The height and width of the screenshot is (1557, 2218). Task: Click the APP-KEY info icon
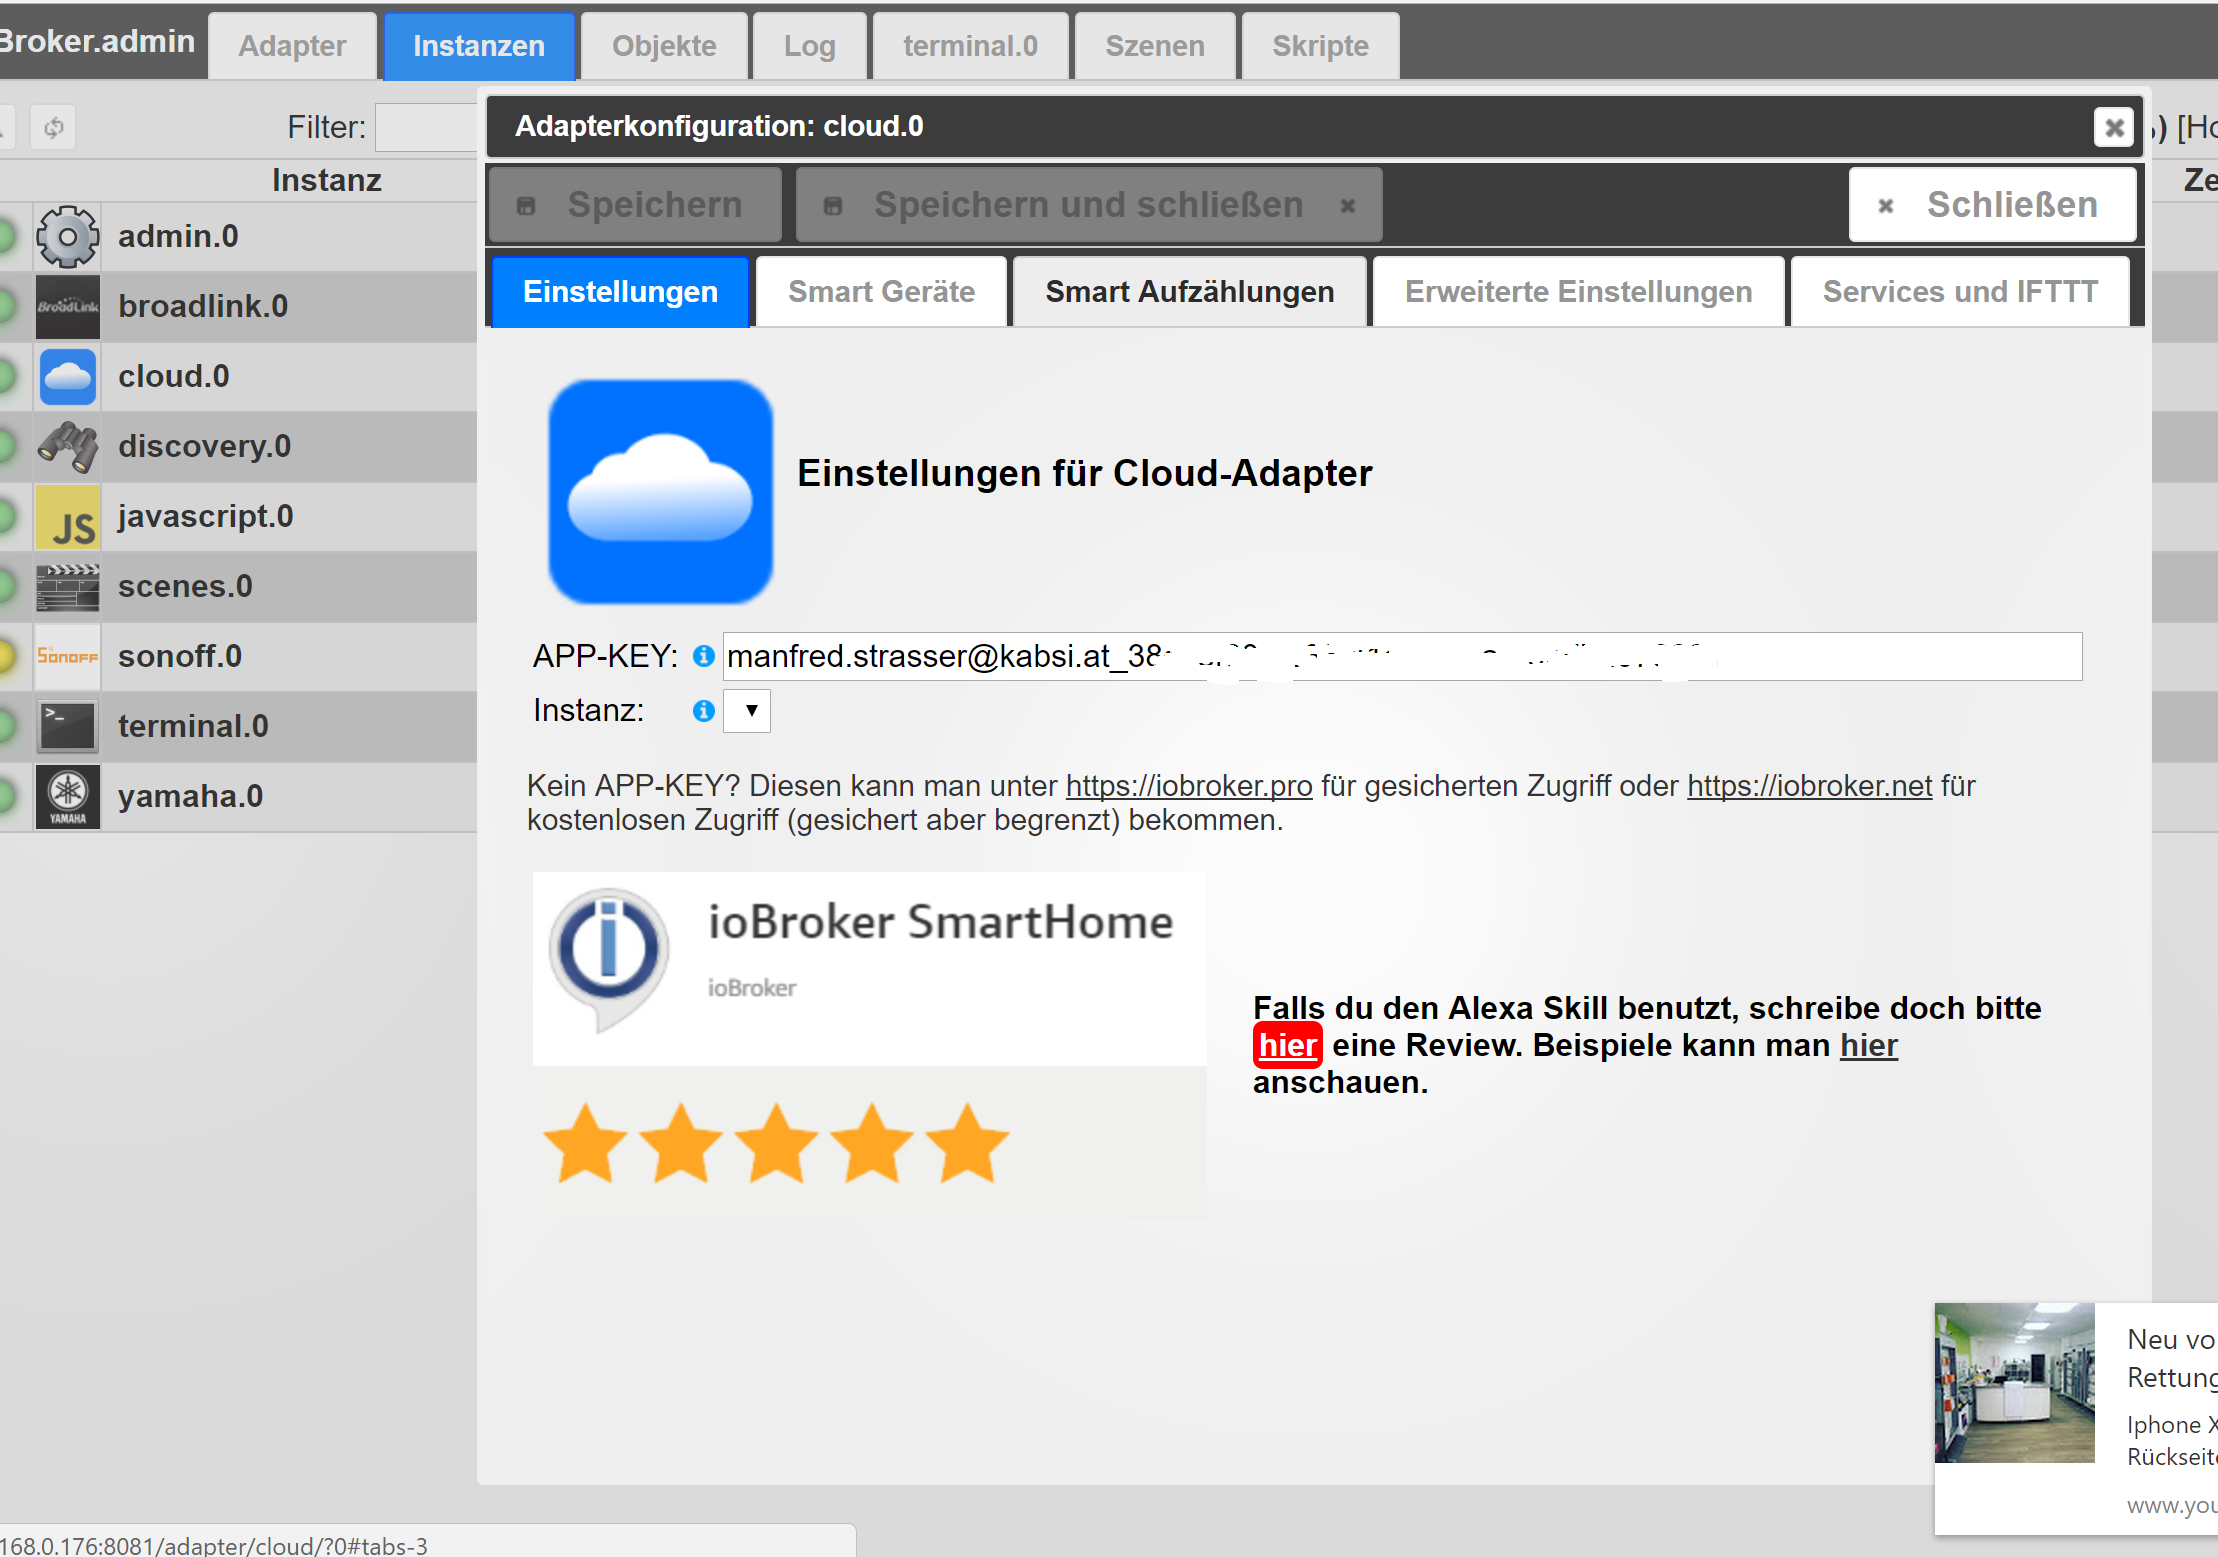704,656
